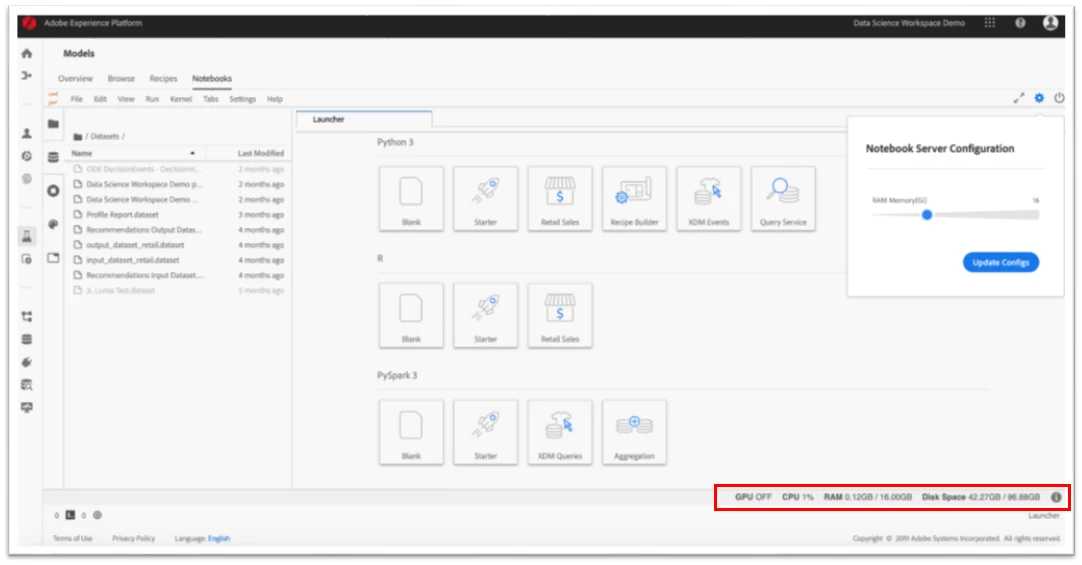
Task: Open the data explorer icon in the JupyterLab sidebar
Action: point(53,157)
